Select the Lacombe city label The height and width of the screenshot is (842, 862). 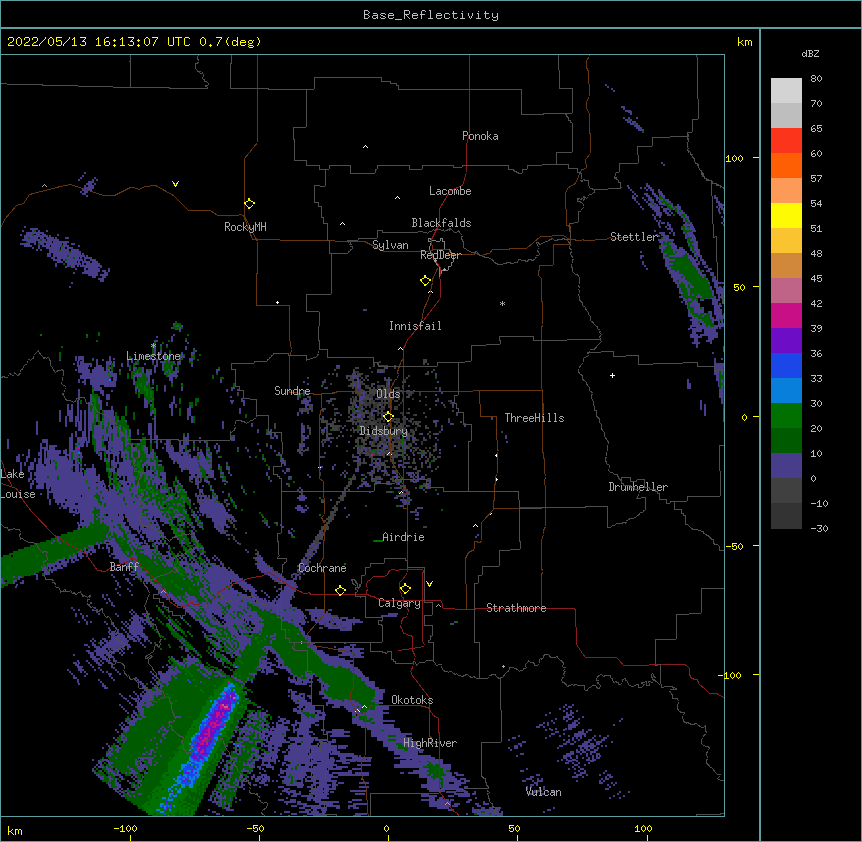tap(450, 191)
